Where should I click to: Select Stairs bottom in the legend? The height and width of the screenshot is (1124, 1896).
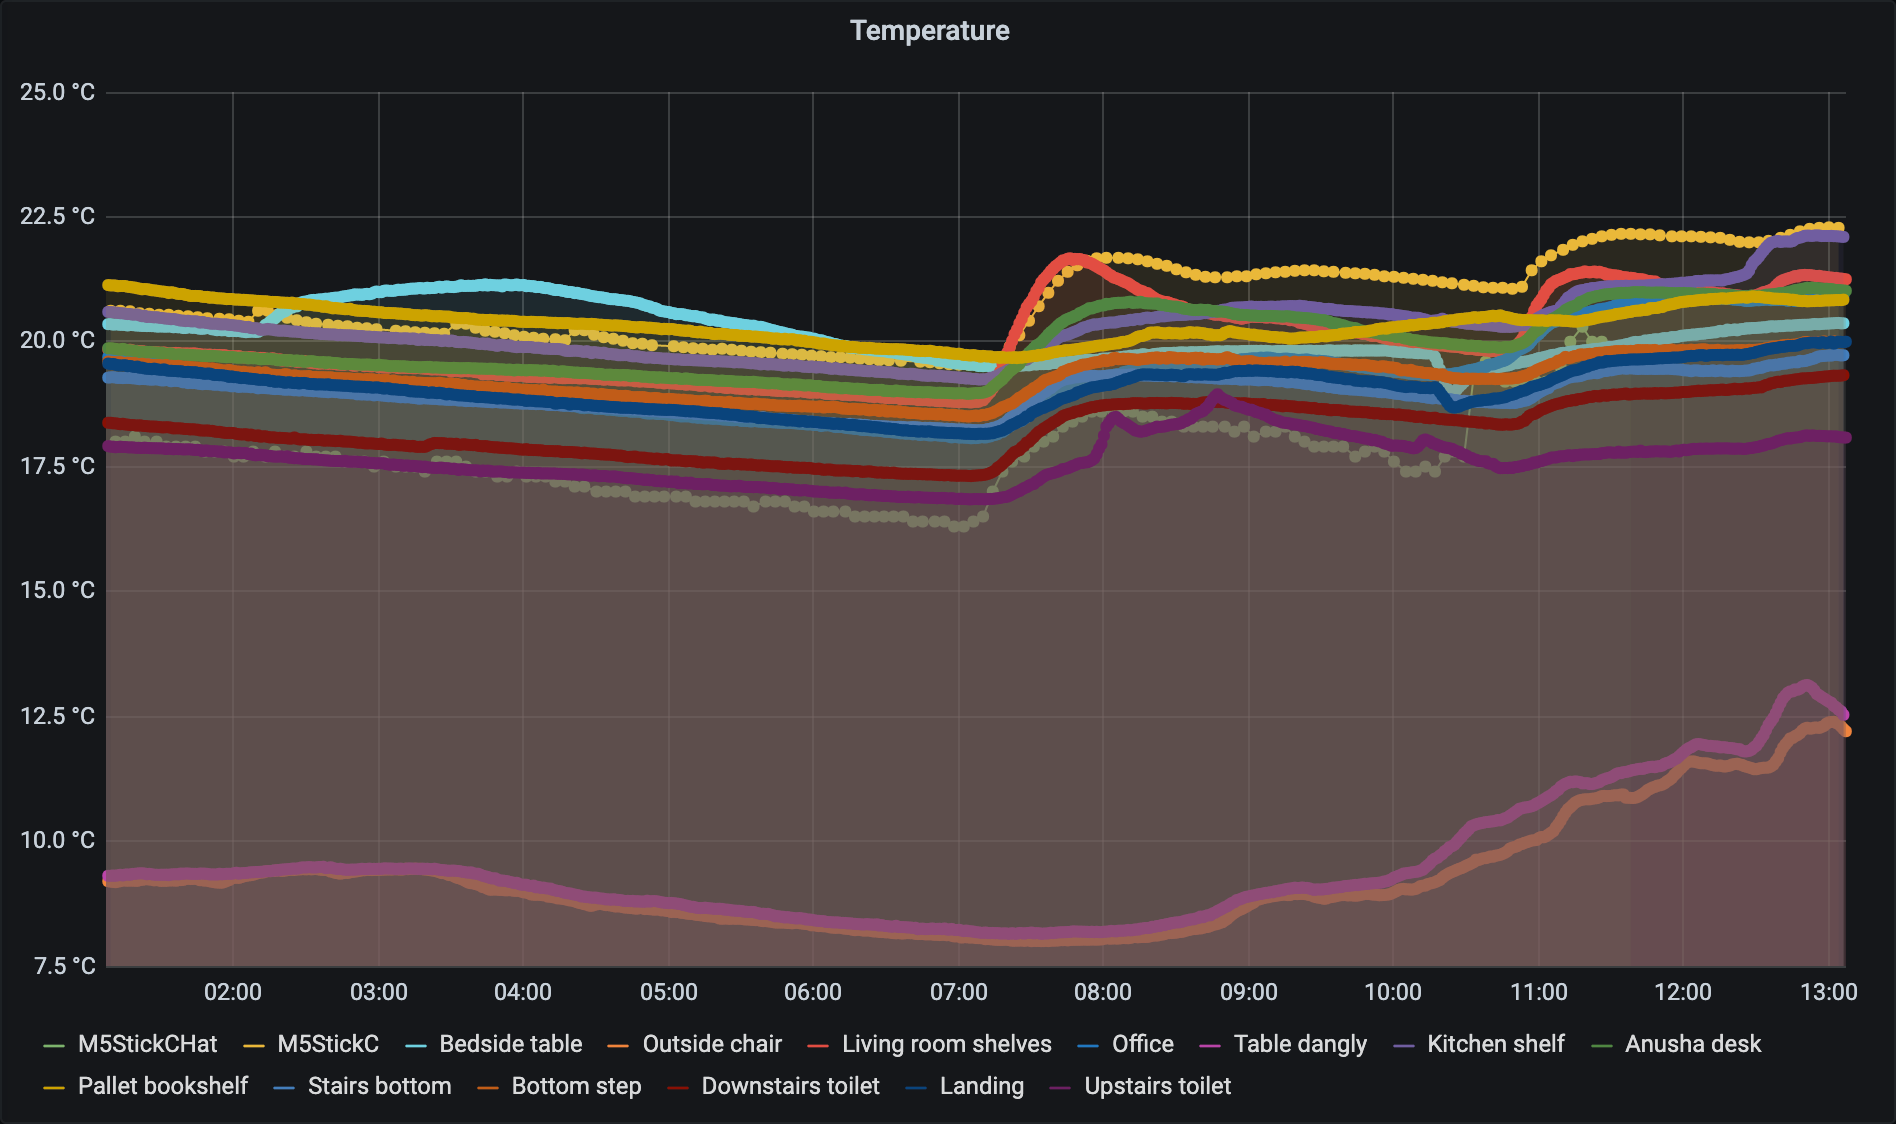click(379, 1086)
